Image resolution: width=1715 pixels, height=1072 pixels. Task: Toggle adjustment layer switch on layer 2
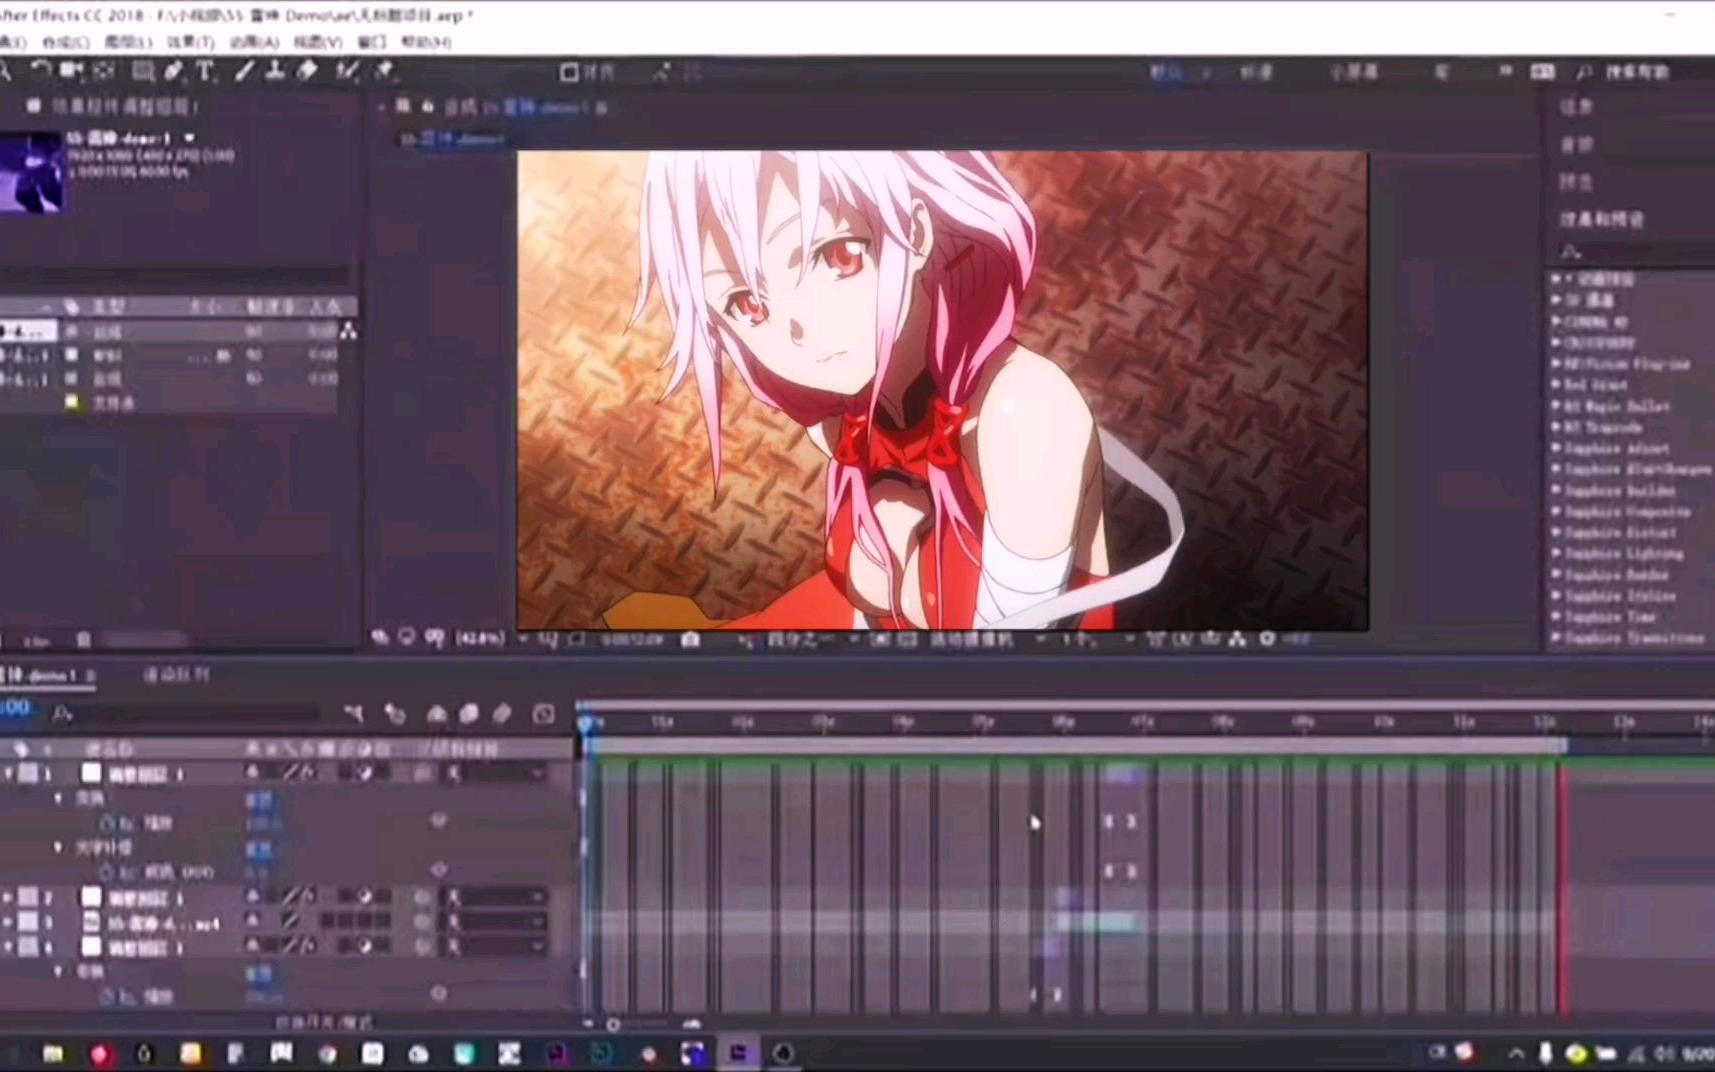click(365, 897)
